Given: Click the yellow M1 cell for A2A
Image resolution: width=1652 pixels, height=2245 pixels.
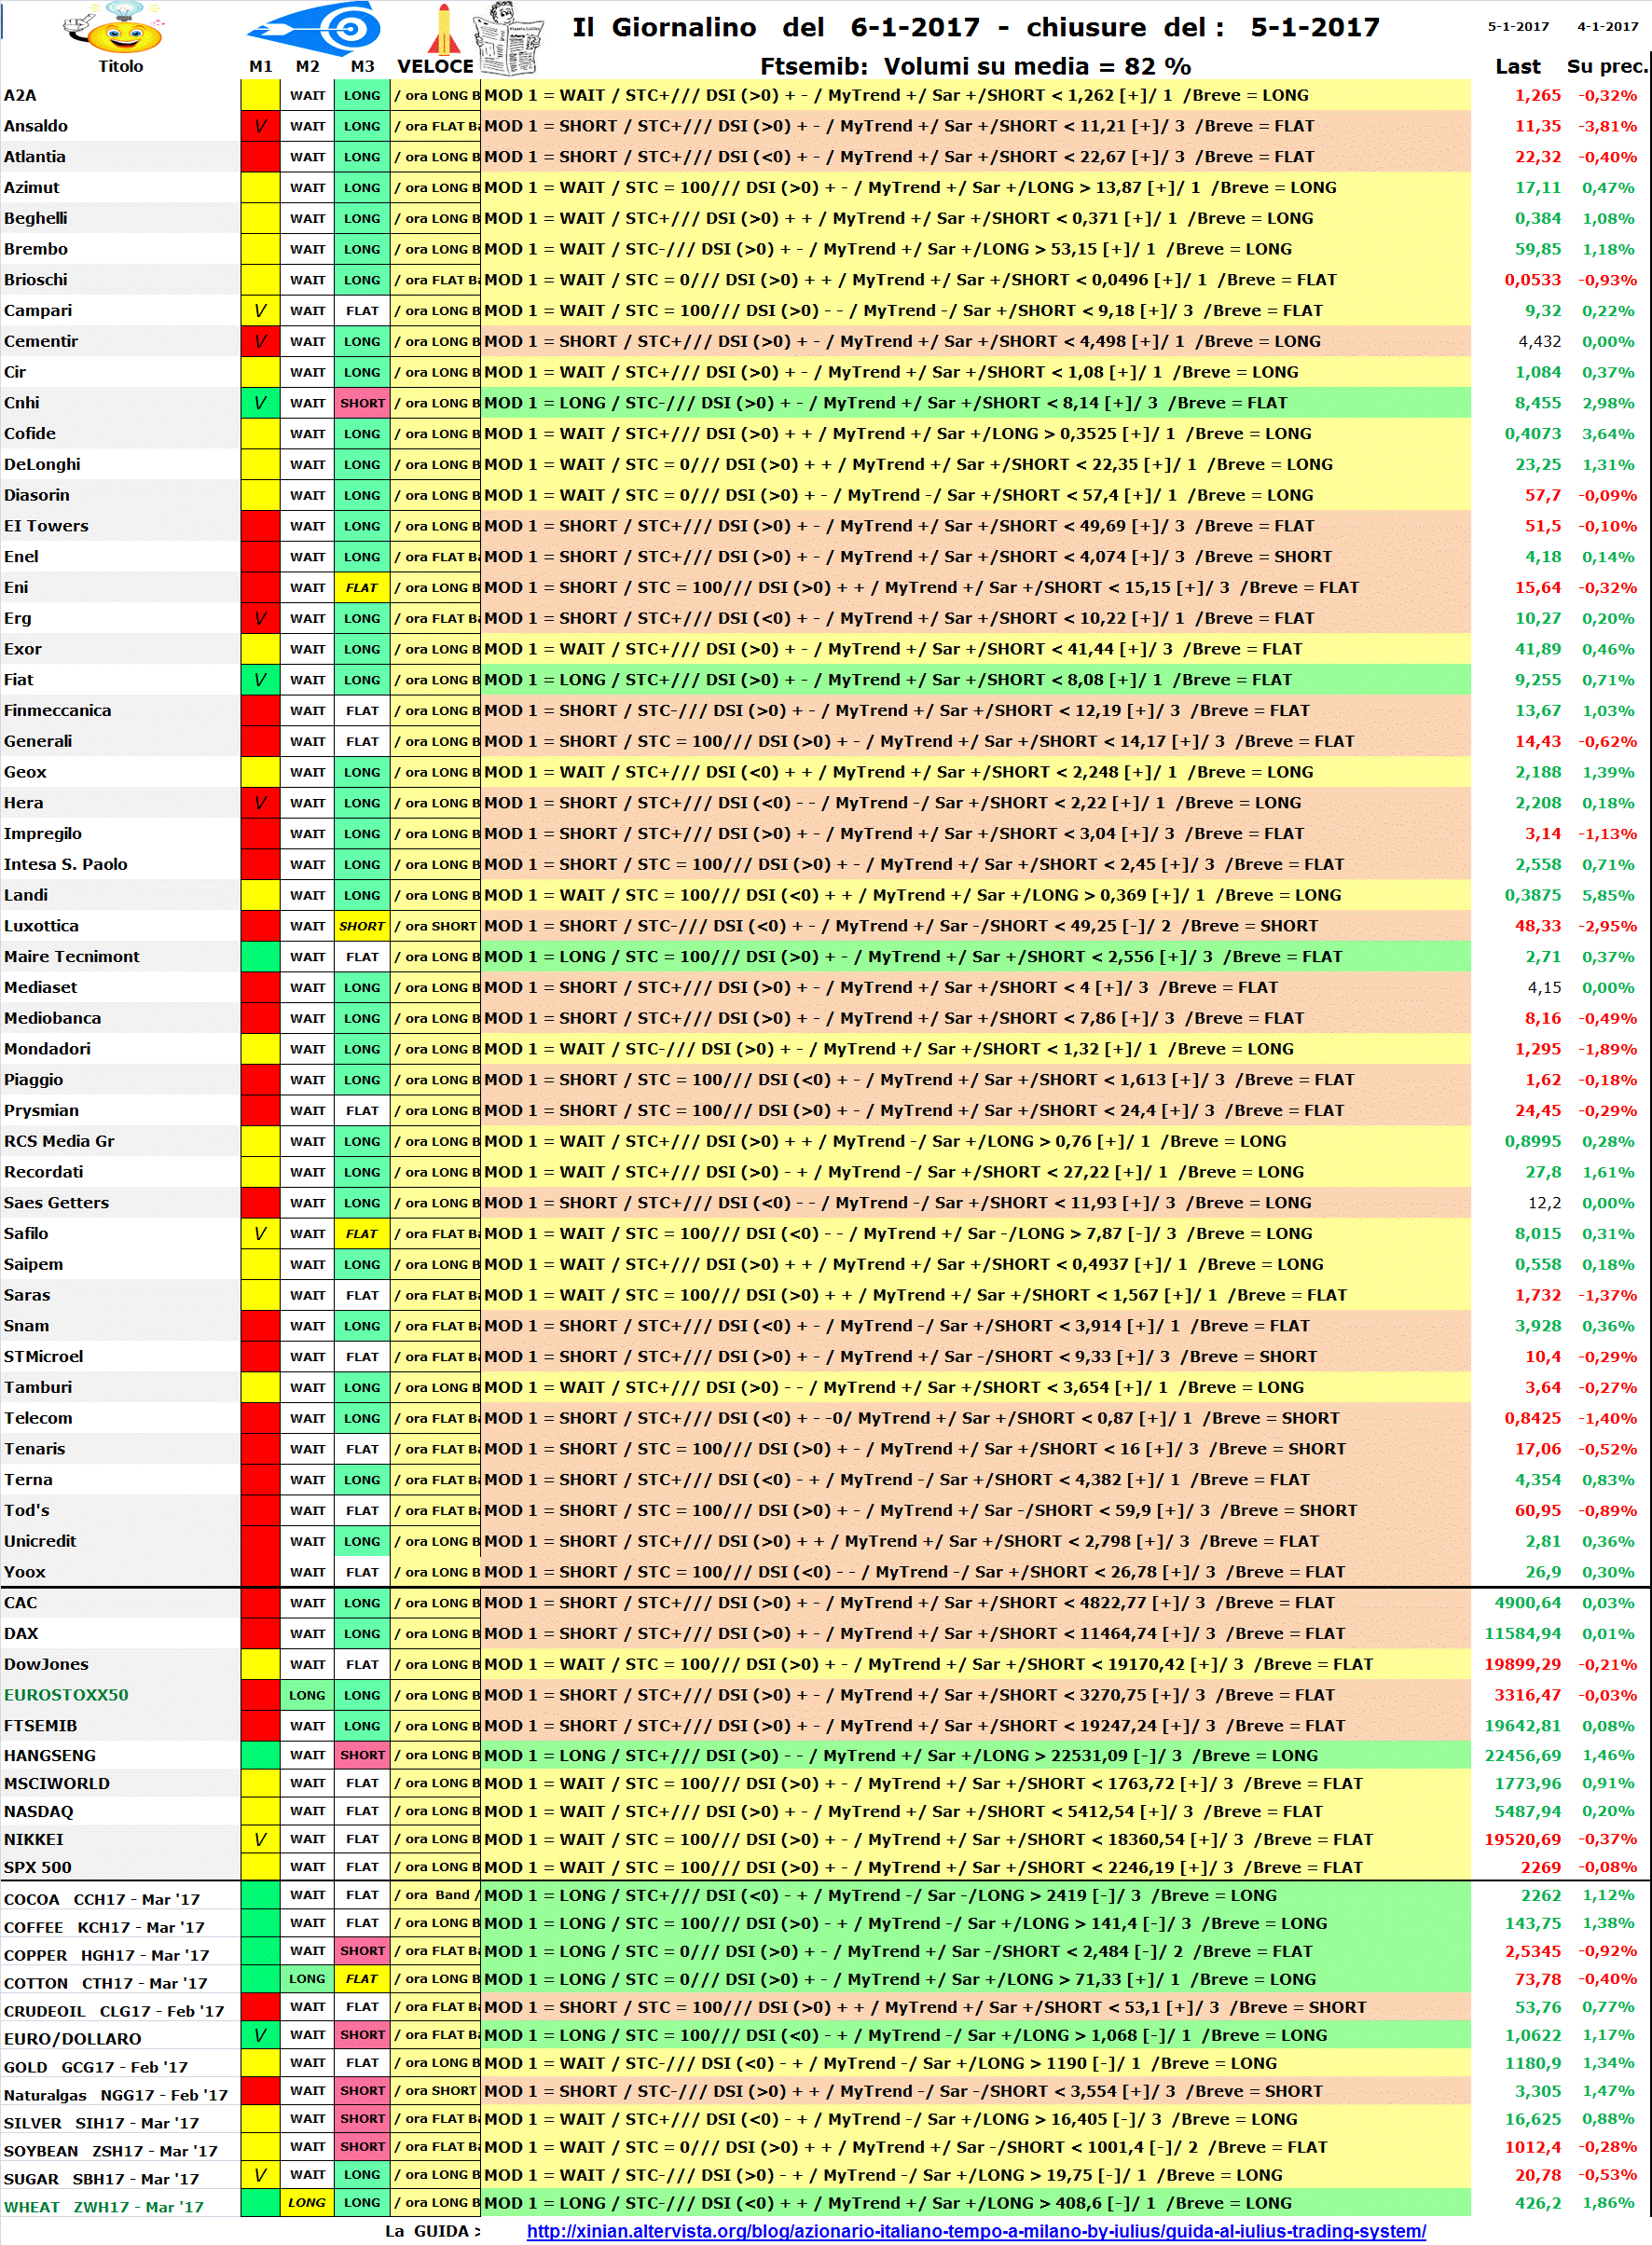Looking at the screenshot, I should click(260, 95).
